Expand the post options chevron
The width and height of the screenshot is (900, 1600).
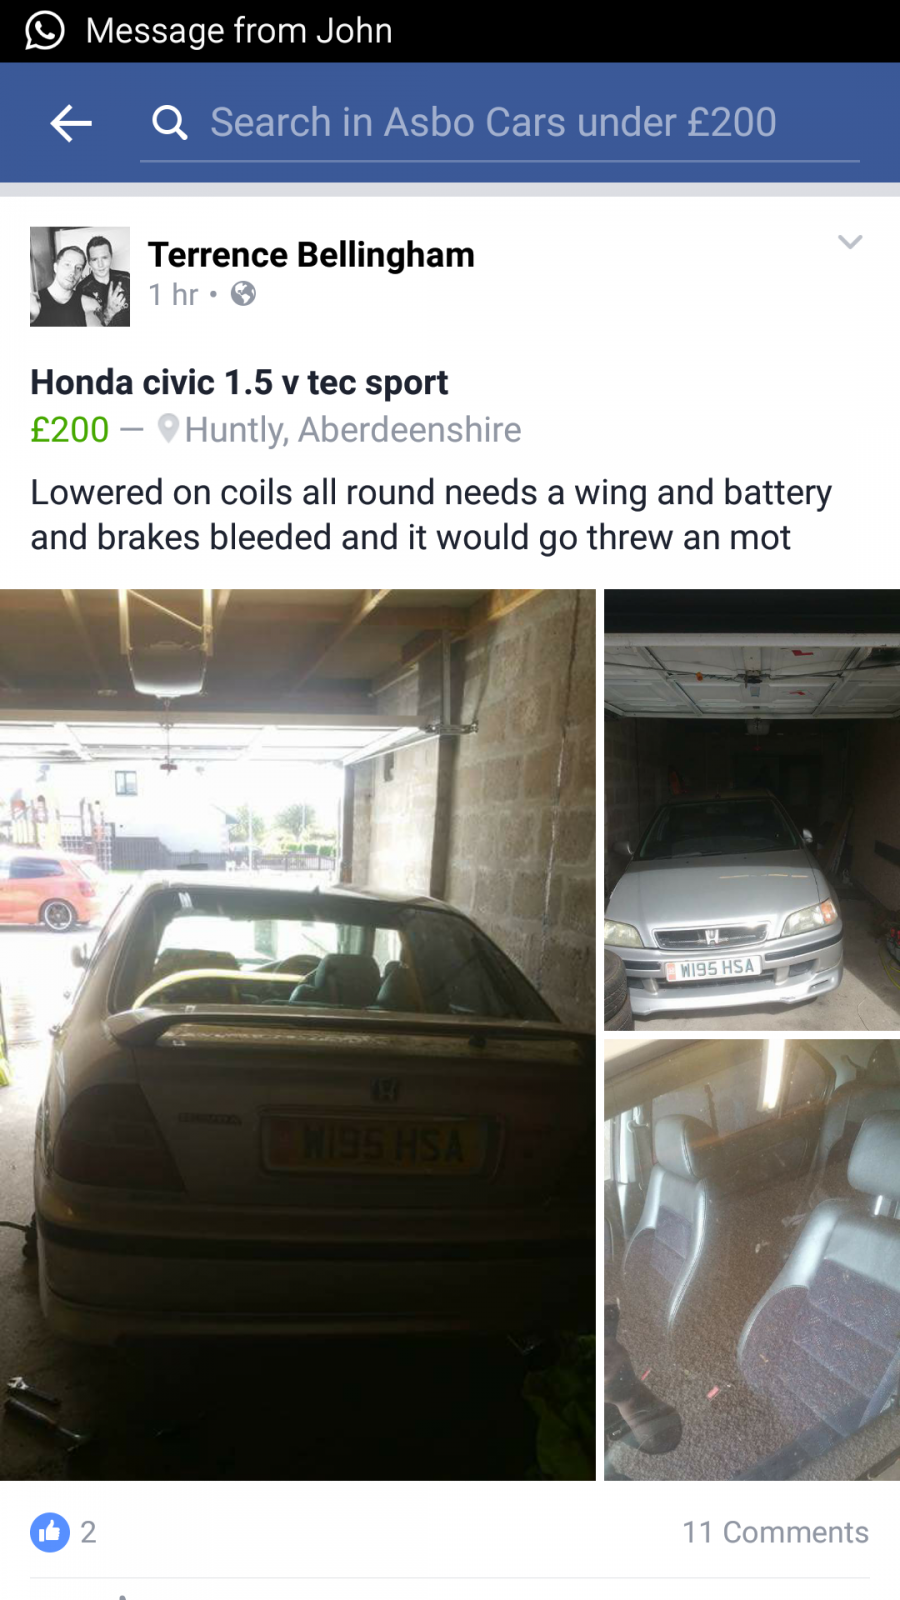pyautogui.click(x=850, y=242)
